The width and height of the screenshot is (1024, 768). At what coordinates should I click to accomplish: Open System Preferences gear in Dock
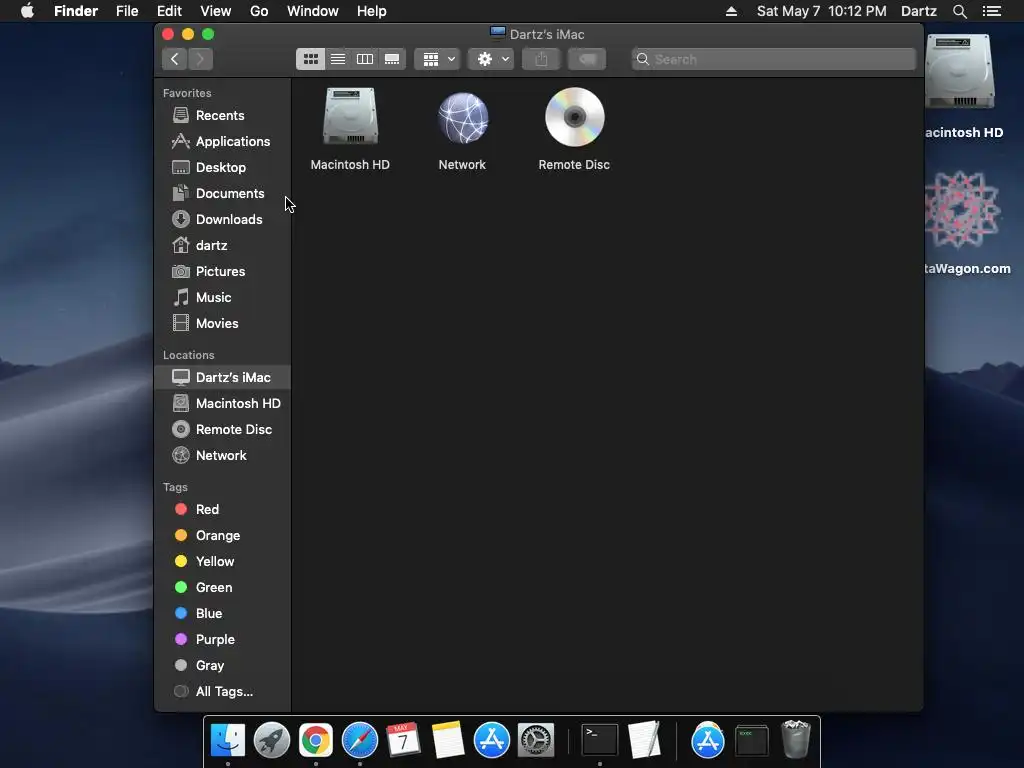[536, 741]
